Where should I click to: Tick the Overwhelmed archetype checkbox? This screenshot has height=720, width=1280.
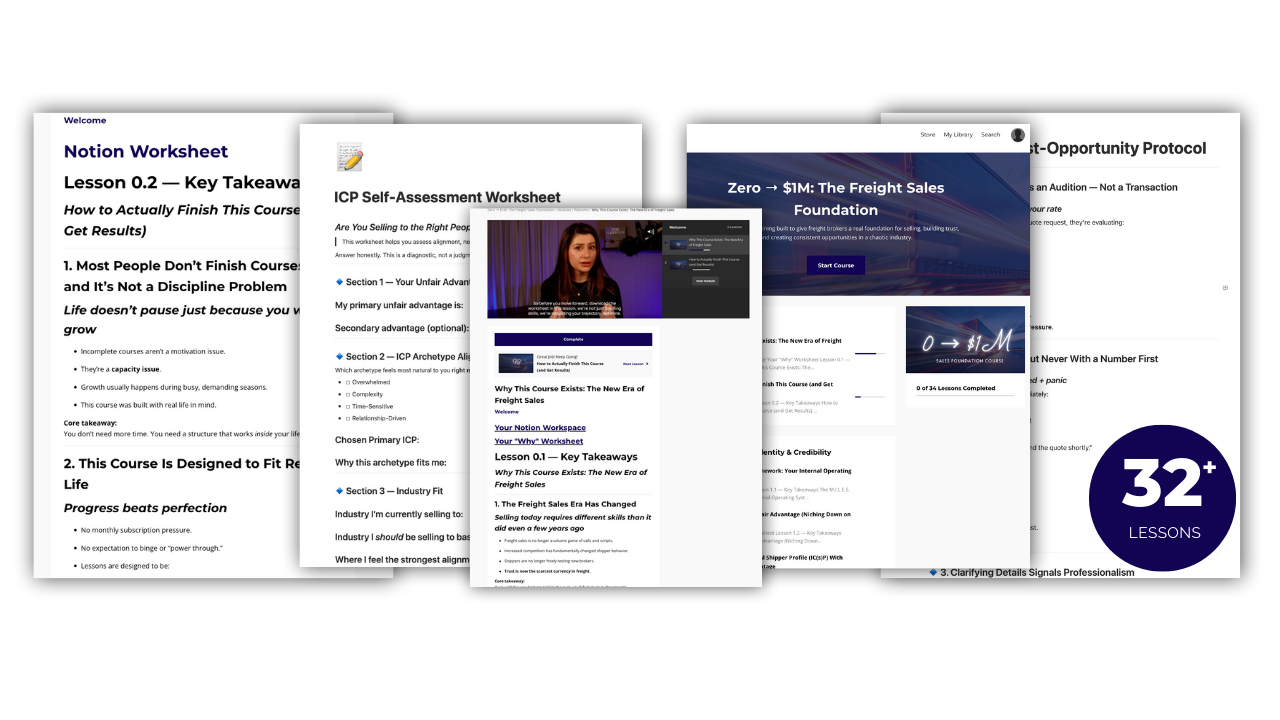[x=346, y=381]
